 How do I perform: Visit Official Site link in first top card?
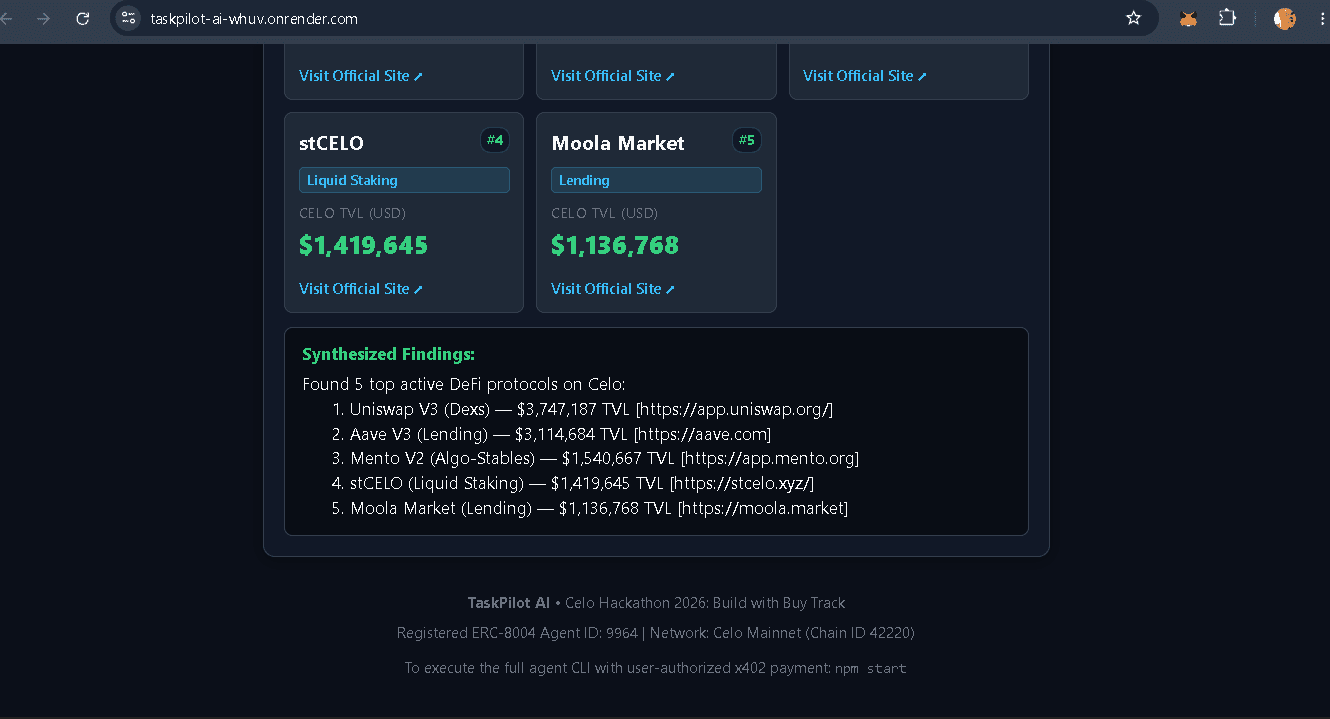[361, 75]
